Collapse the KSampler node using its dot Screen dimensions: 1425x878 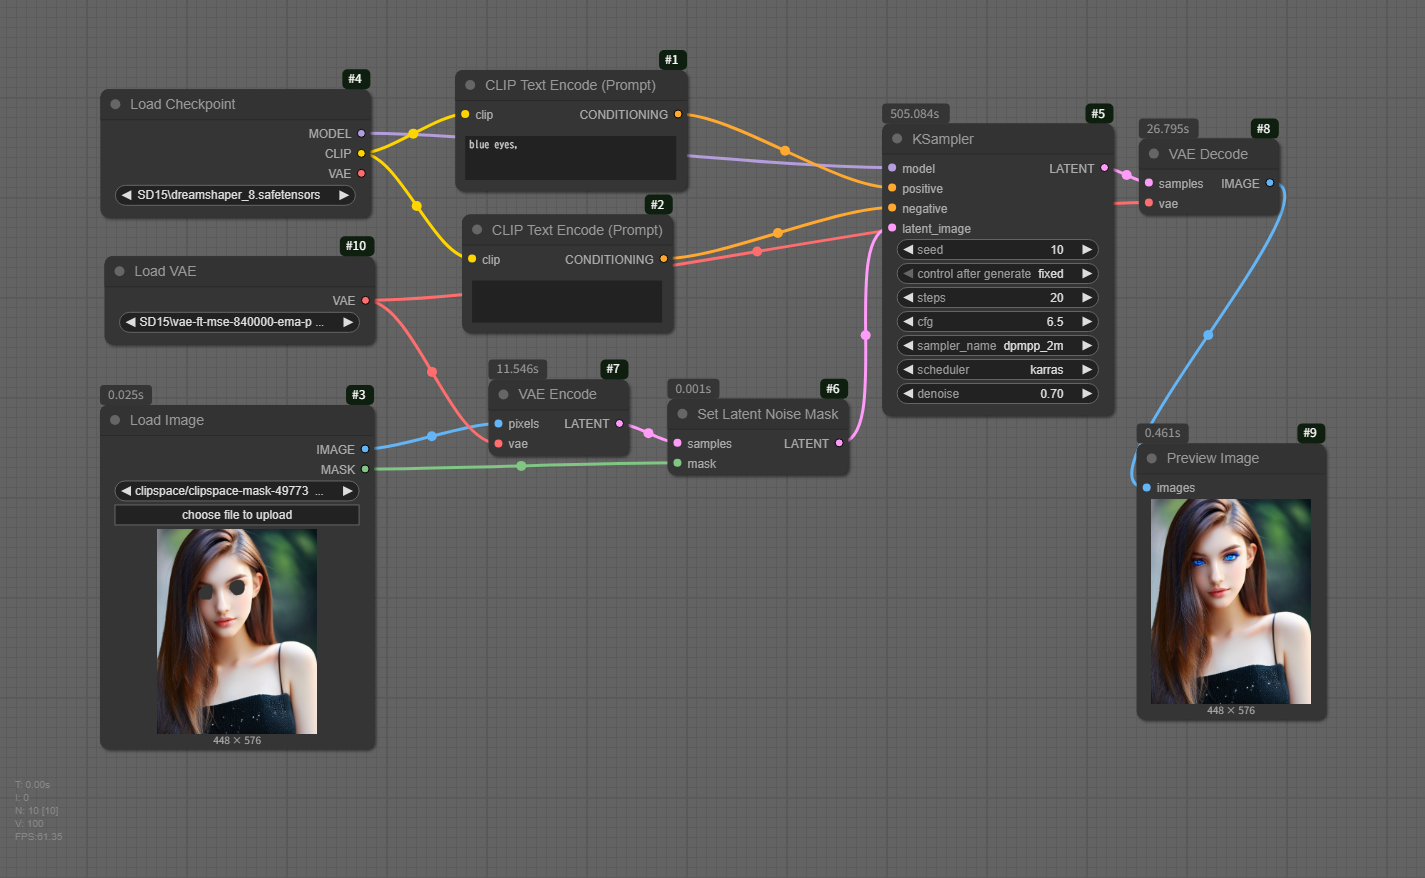897,139
